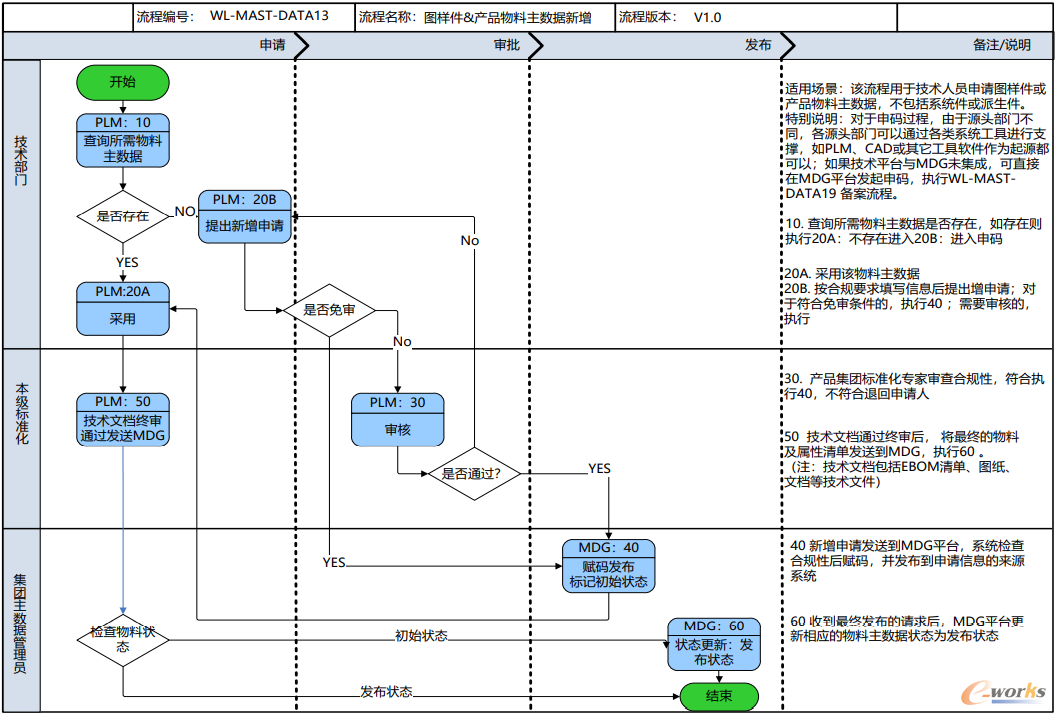Click the No label above 是否通过?
Image resolution: width=1056 pixels, height=715 pixels.
tap(470, 240)
